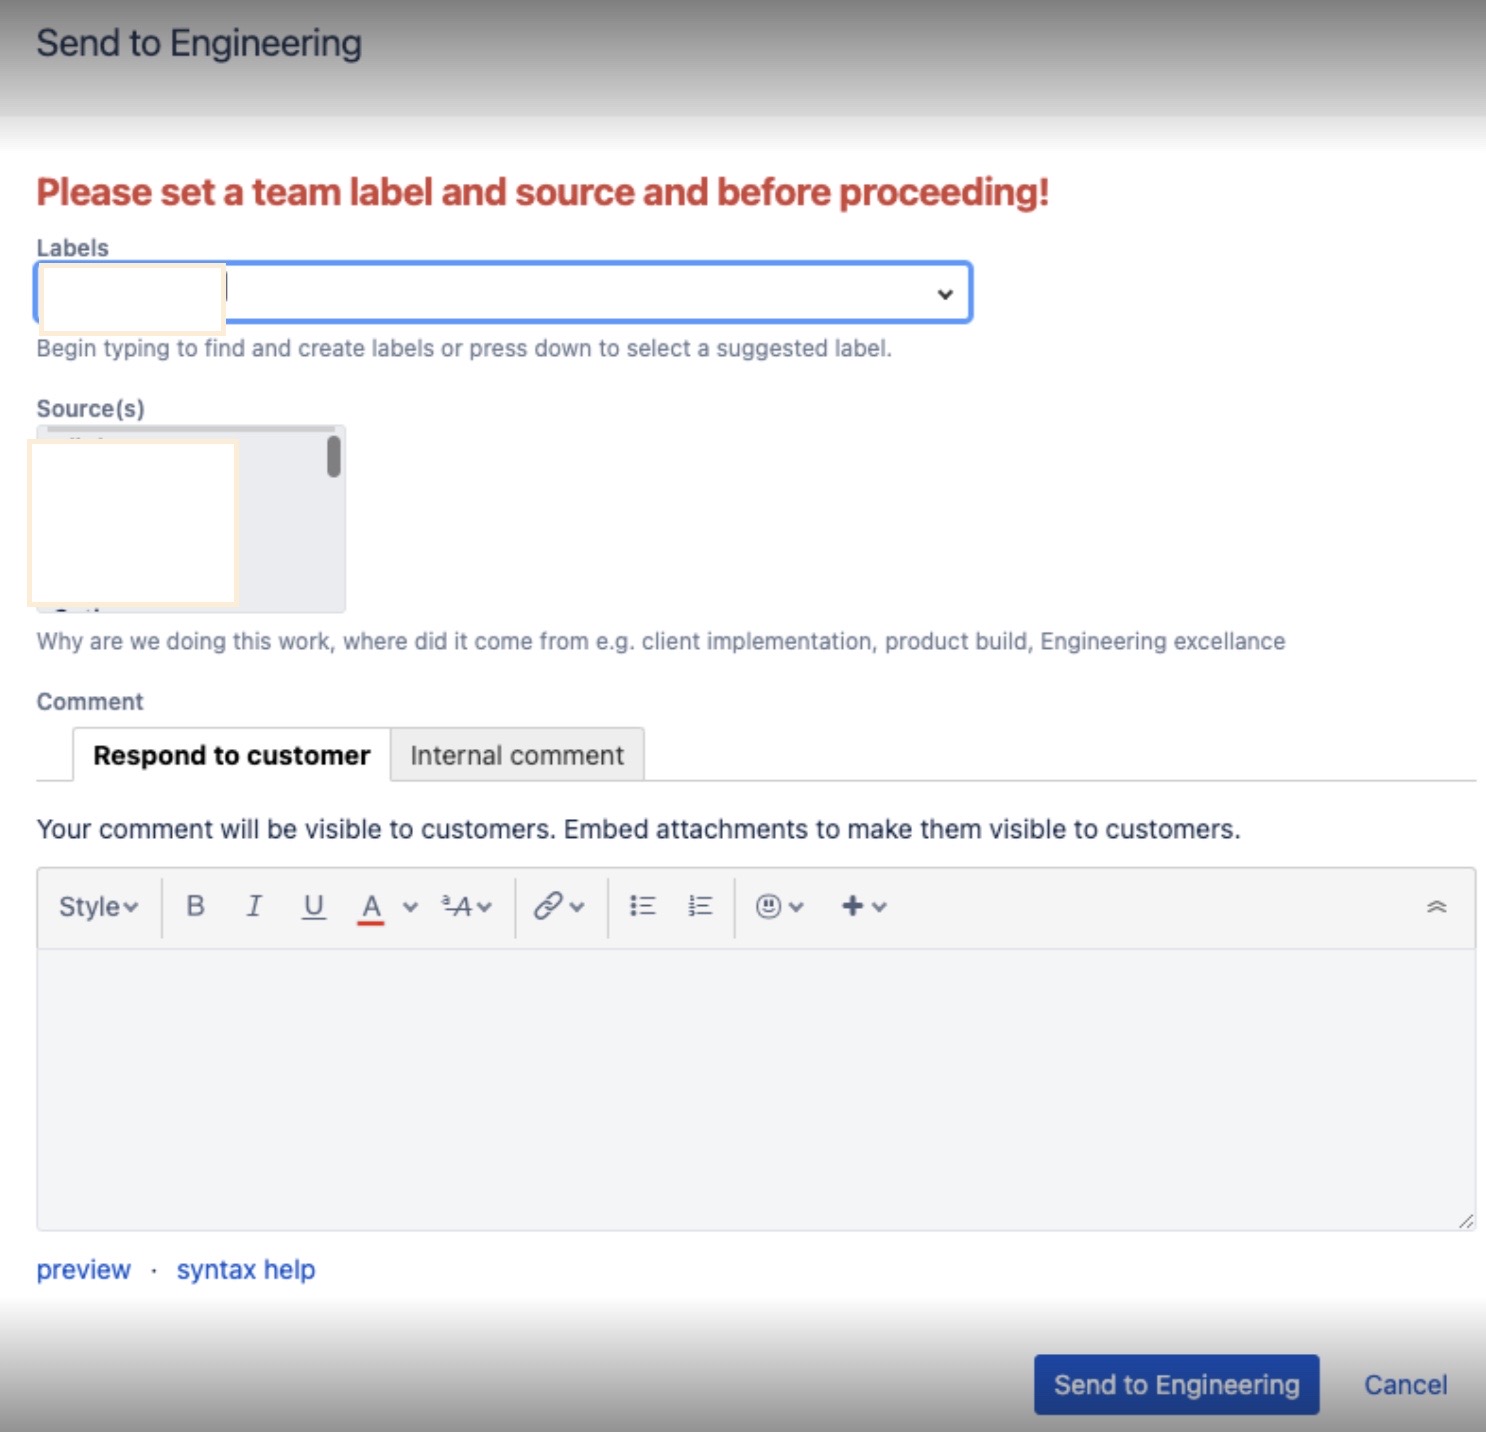Screen dimensions: 1486x1432
Task: Submit with Send to Engineering button
Action: click(1177, 1385)
